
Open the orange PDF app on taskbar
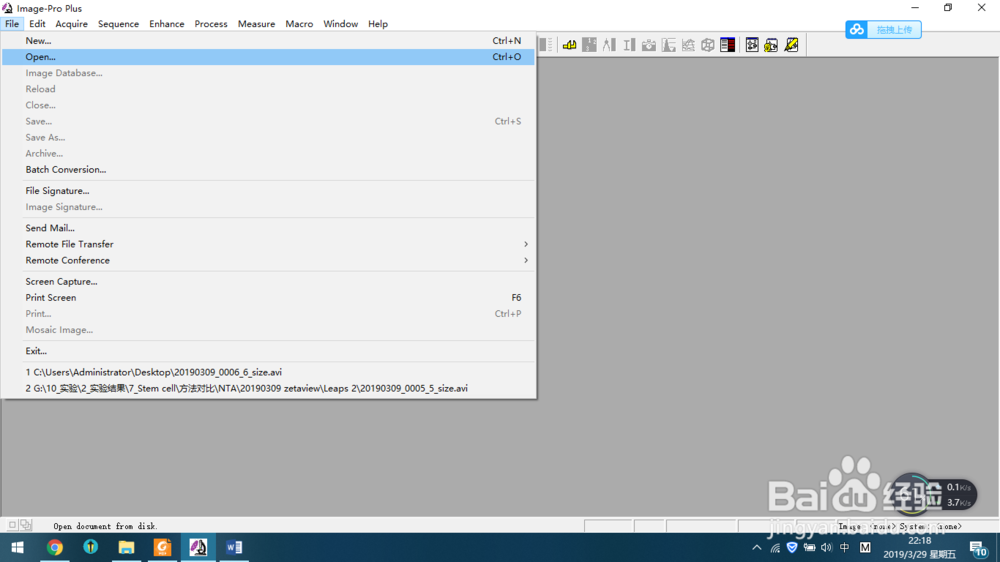tap(162, 547)
